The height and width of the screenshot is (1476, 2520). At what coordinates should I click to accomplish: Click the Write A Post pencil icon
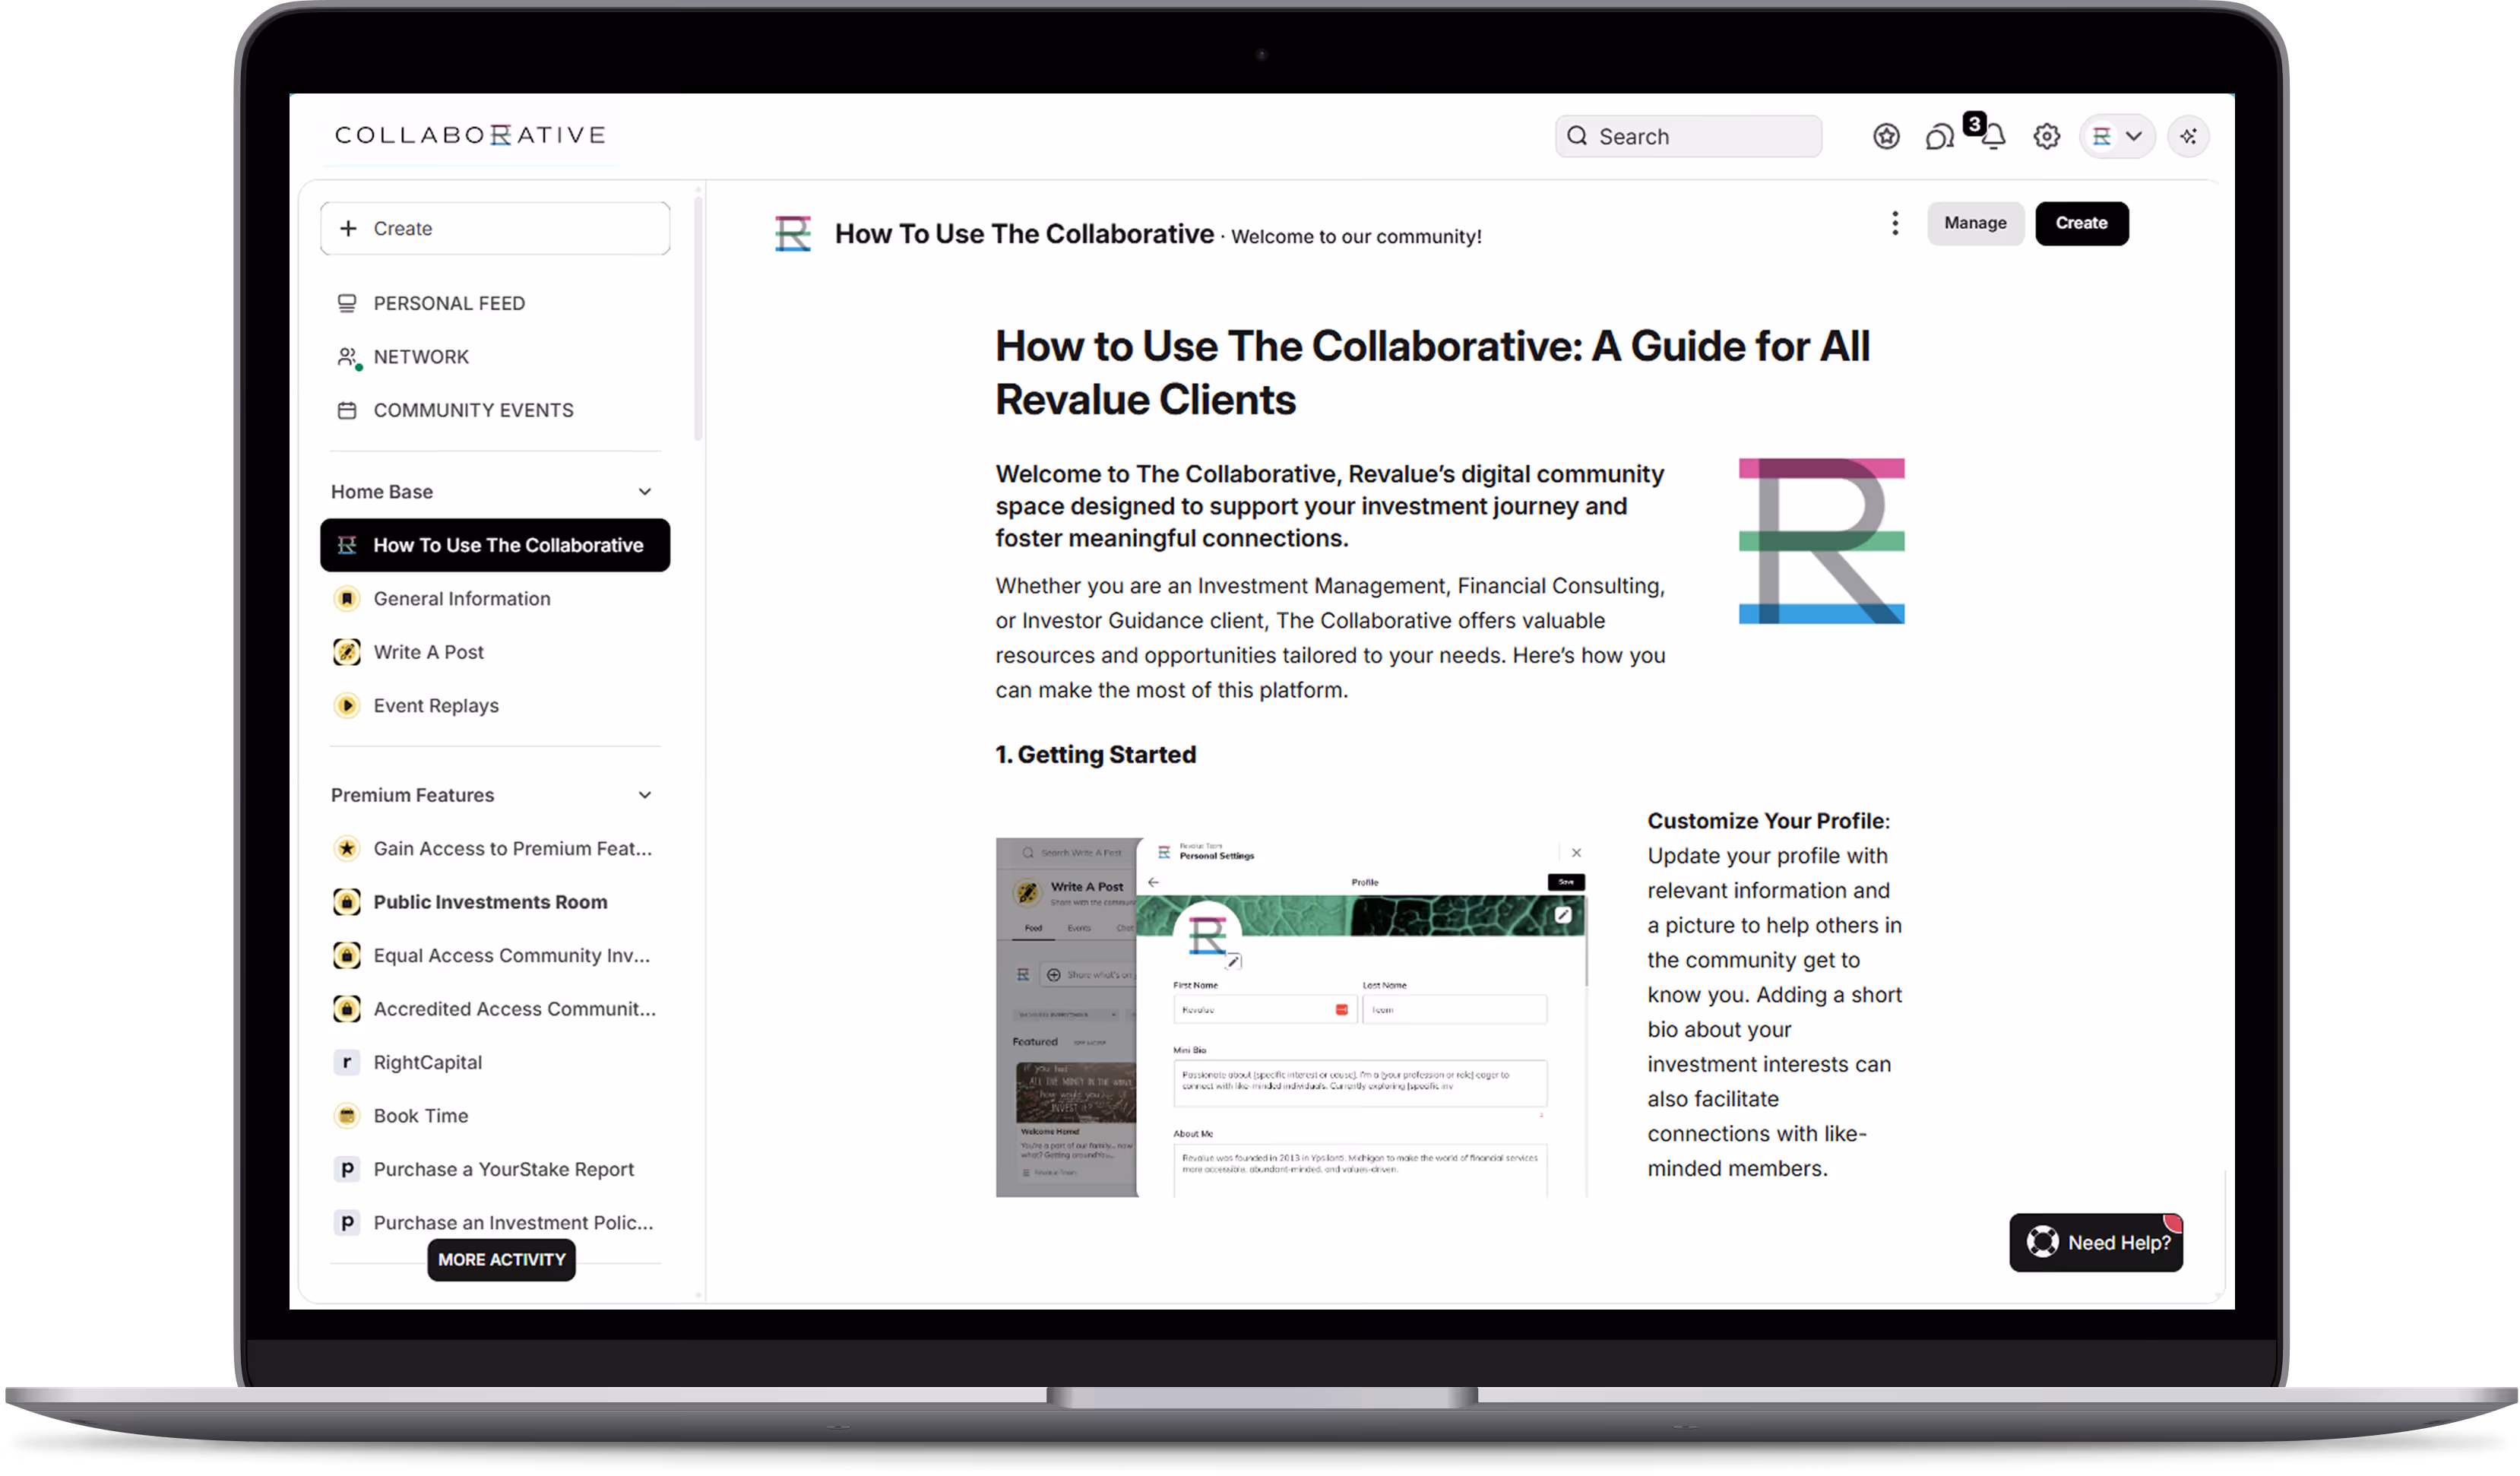(347, 652)
